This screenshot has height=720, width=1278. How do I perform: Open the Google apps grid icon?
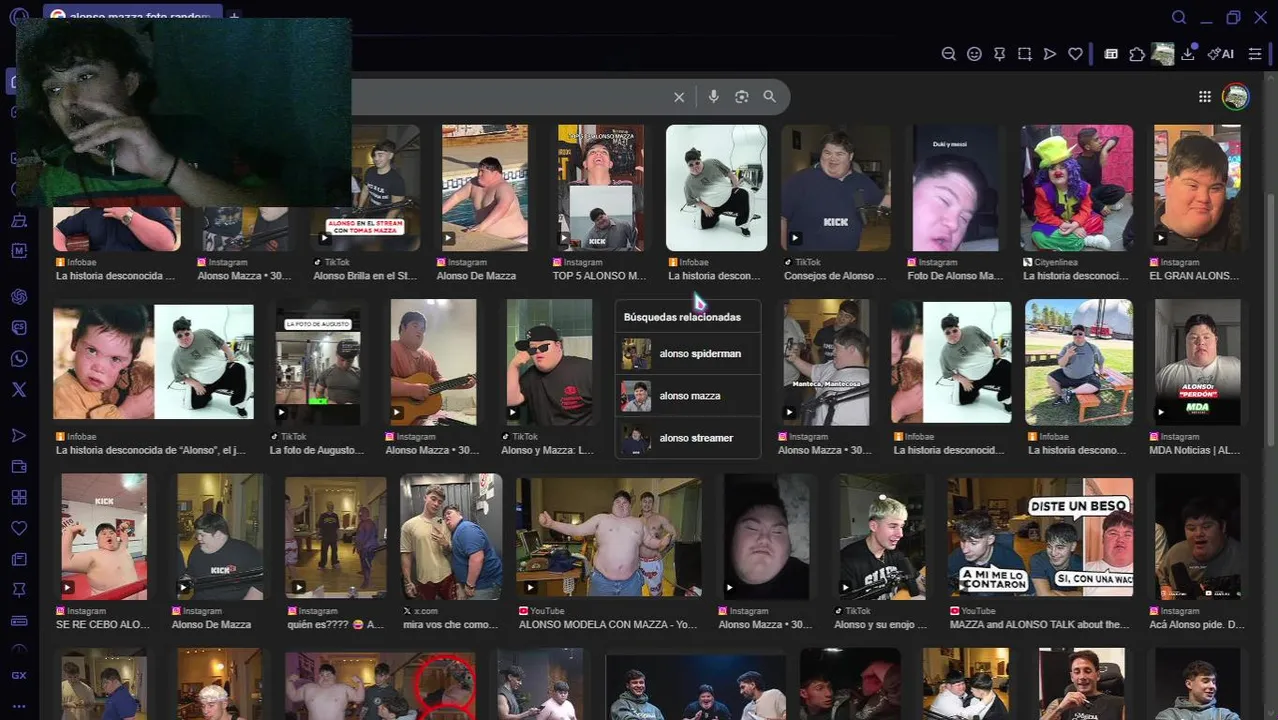pyautogui.click(x=1205, y=97)
